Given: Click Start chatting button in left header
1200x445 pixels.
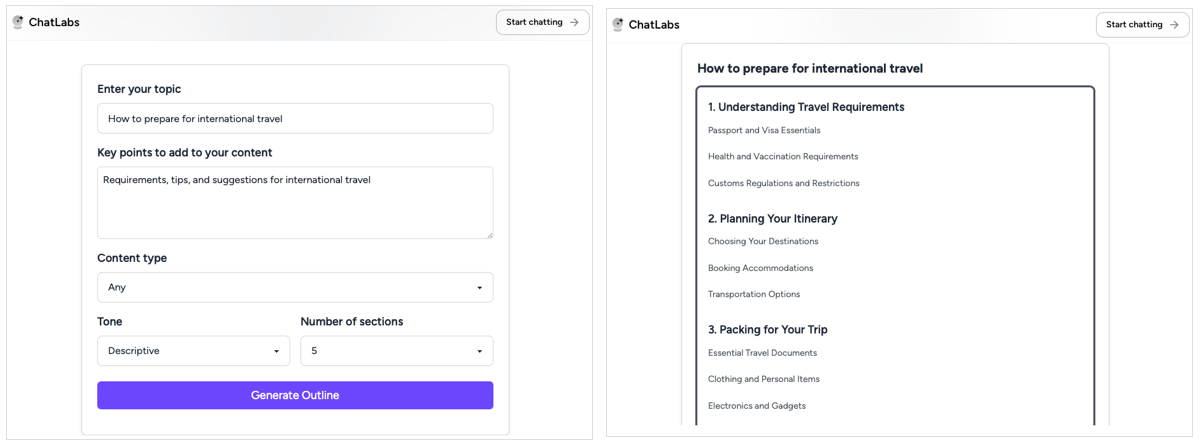Looking at the screenshot, I should tap(542, 22).
